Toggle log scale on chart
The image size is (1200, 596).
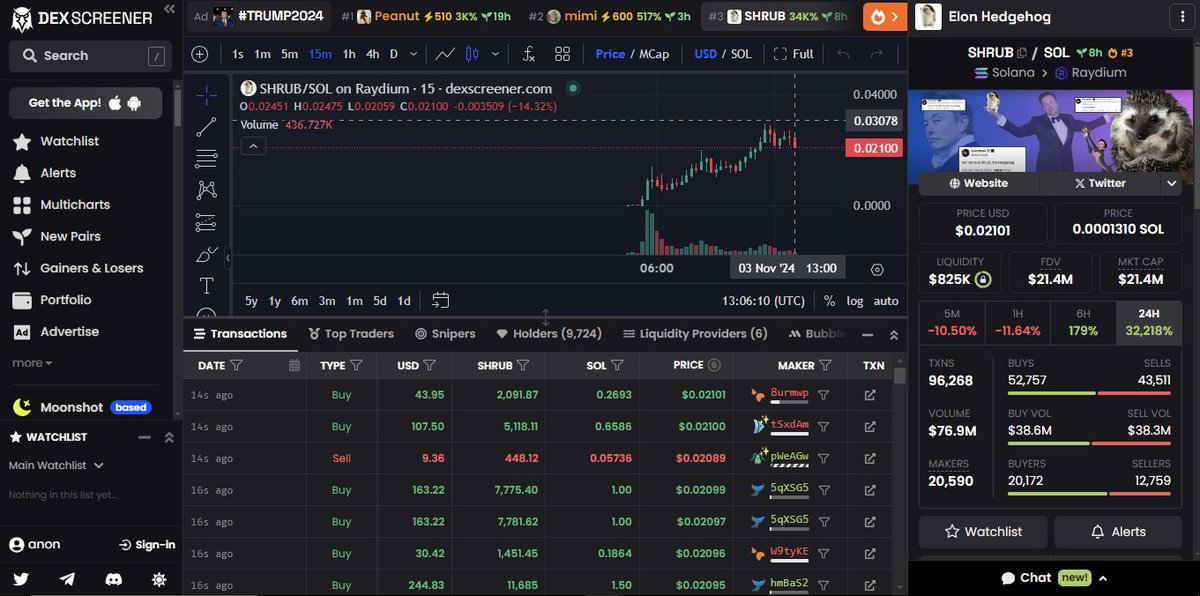coord(854,300)
